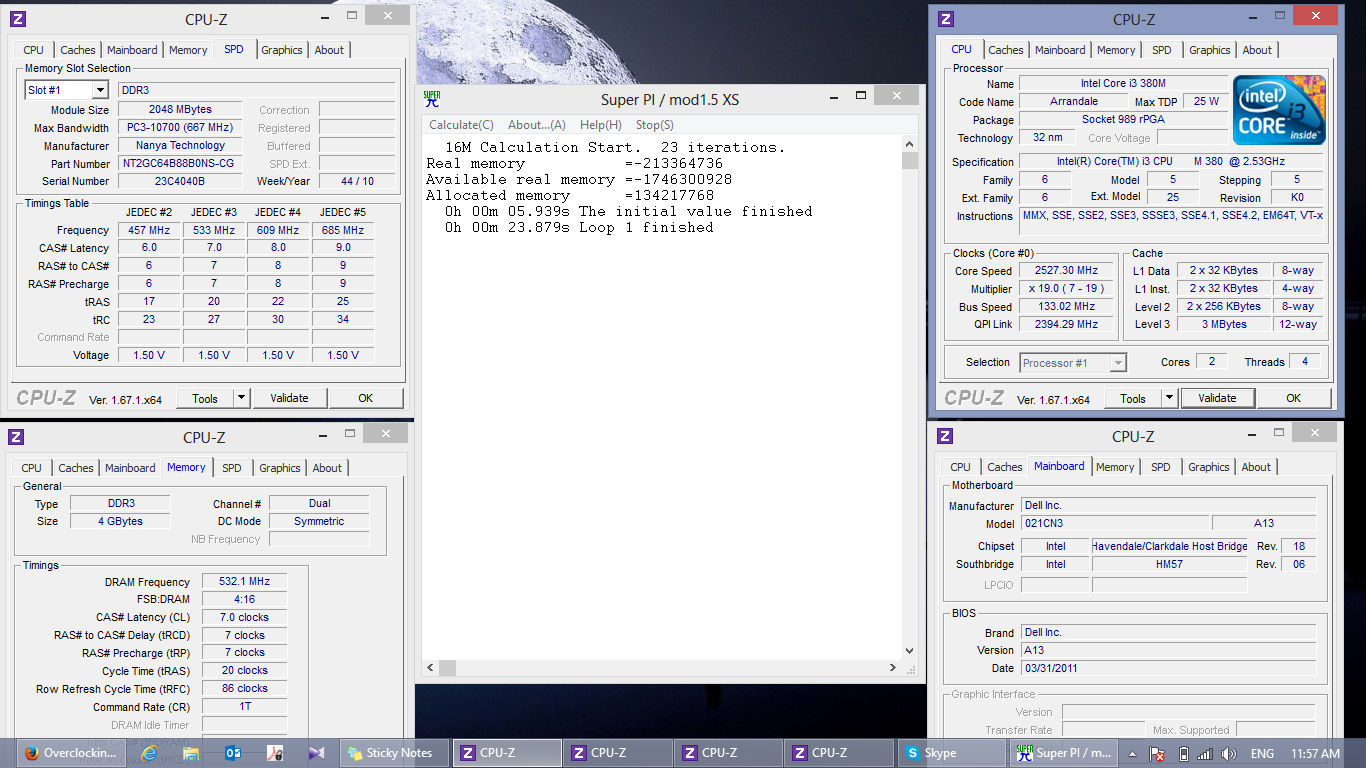Click the Max Bandwidth value PC3-10700 (667 MHz)
1366x768 pixels.
click(180, 128)
